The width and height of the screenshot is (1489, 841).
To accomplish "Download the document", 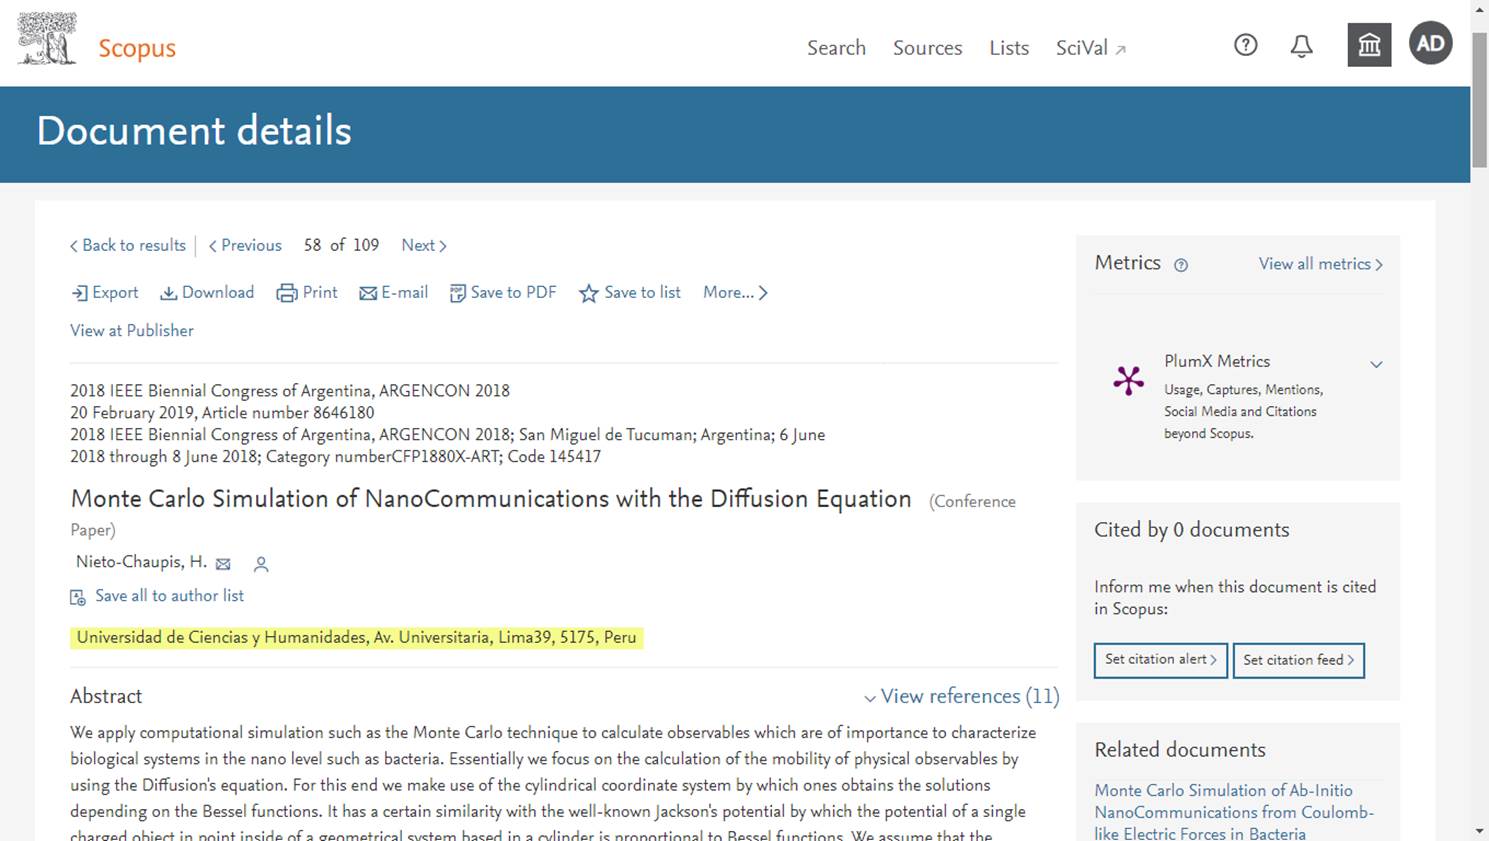I will (208, 293).
